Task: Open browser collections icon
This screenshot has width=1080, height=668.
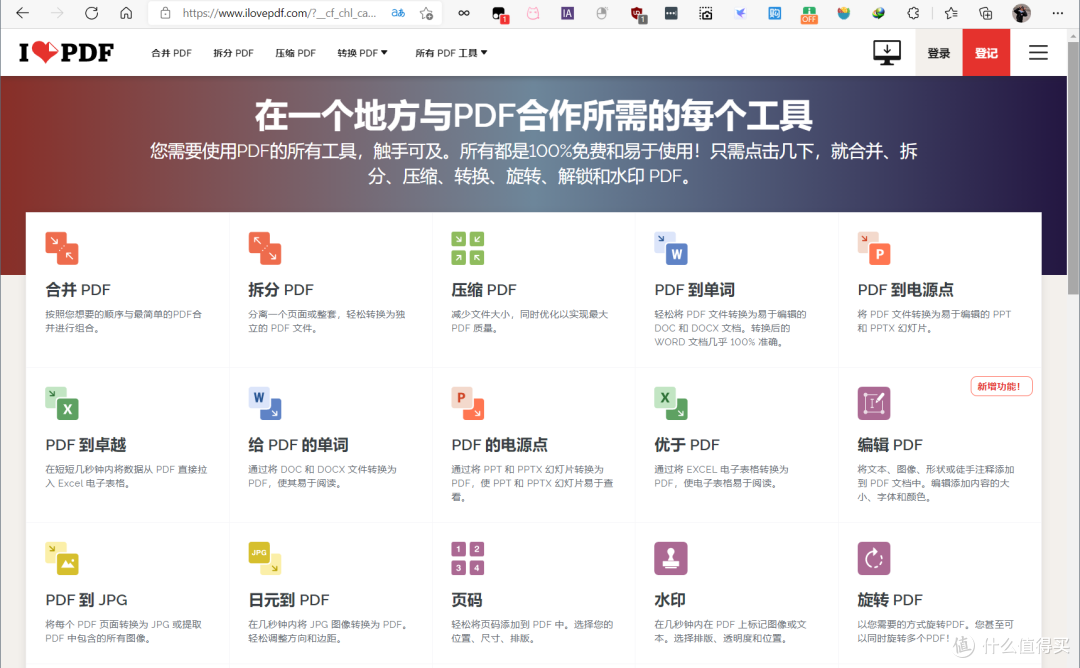Action: (x=986, y=13)
